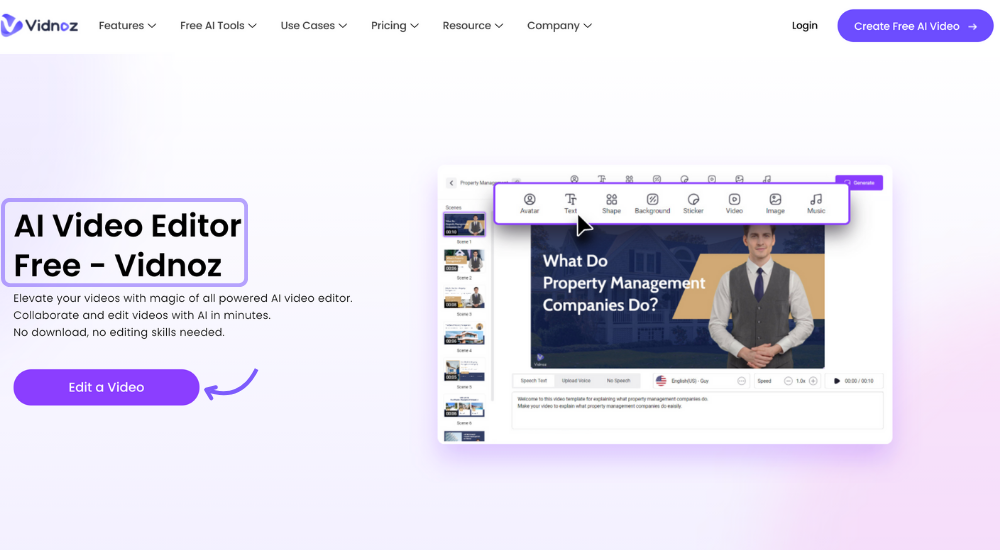
Task: Select the Scene 1 thumbnail
Action: pyautogui.click(x=464, y=225)
